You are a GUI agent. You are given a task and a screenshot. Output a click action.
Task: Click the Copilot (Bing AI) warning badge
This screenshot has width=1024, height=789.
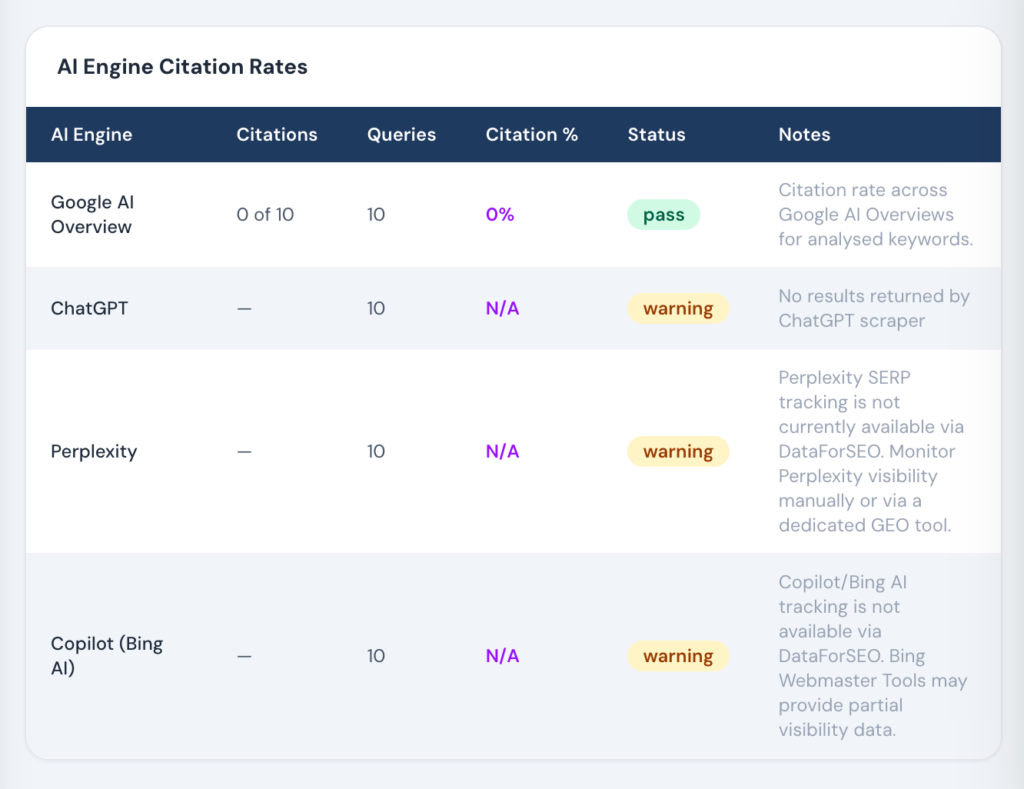pyautogui.click(x=678, y=656)
